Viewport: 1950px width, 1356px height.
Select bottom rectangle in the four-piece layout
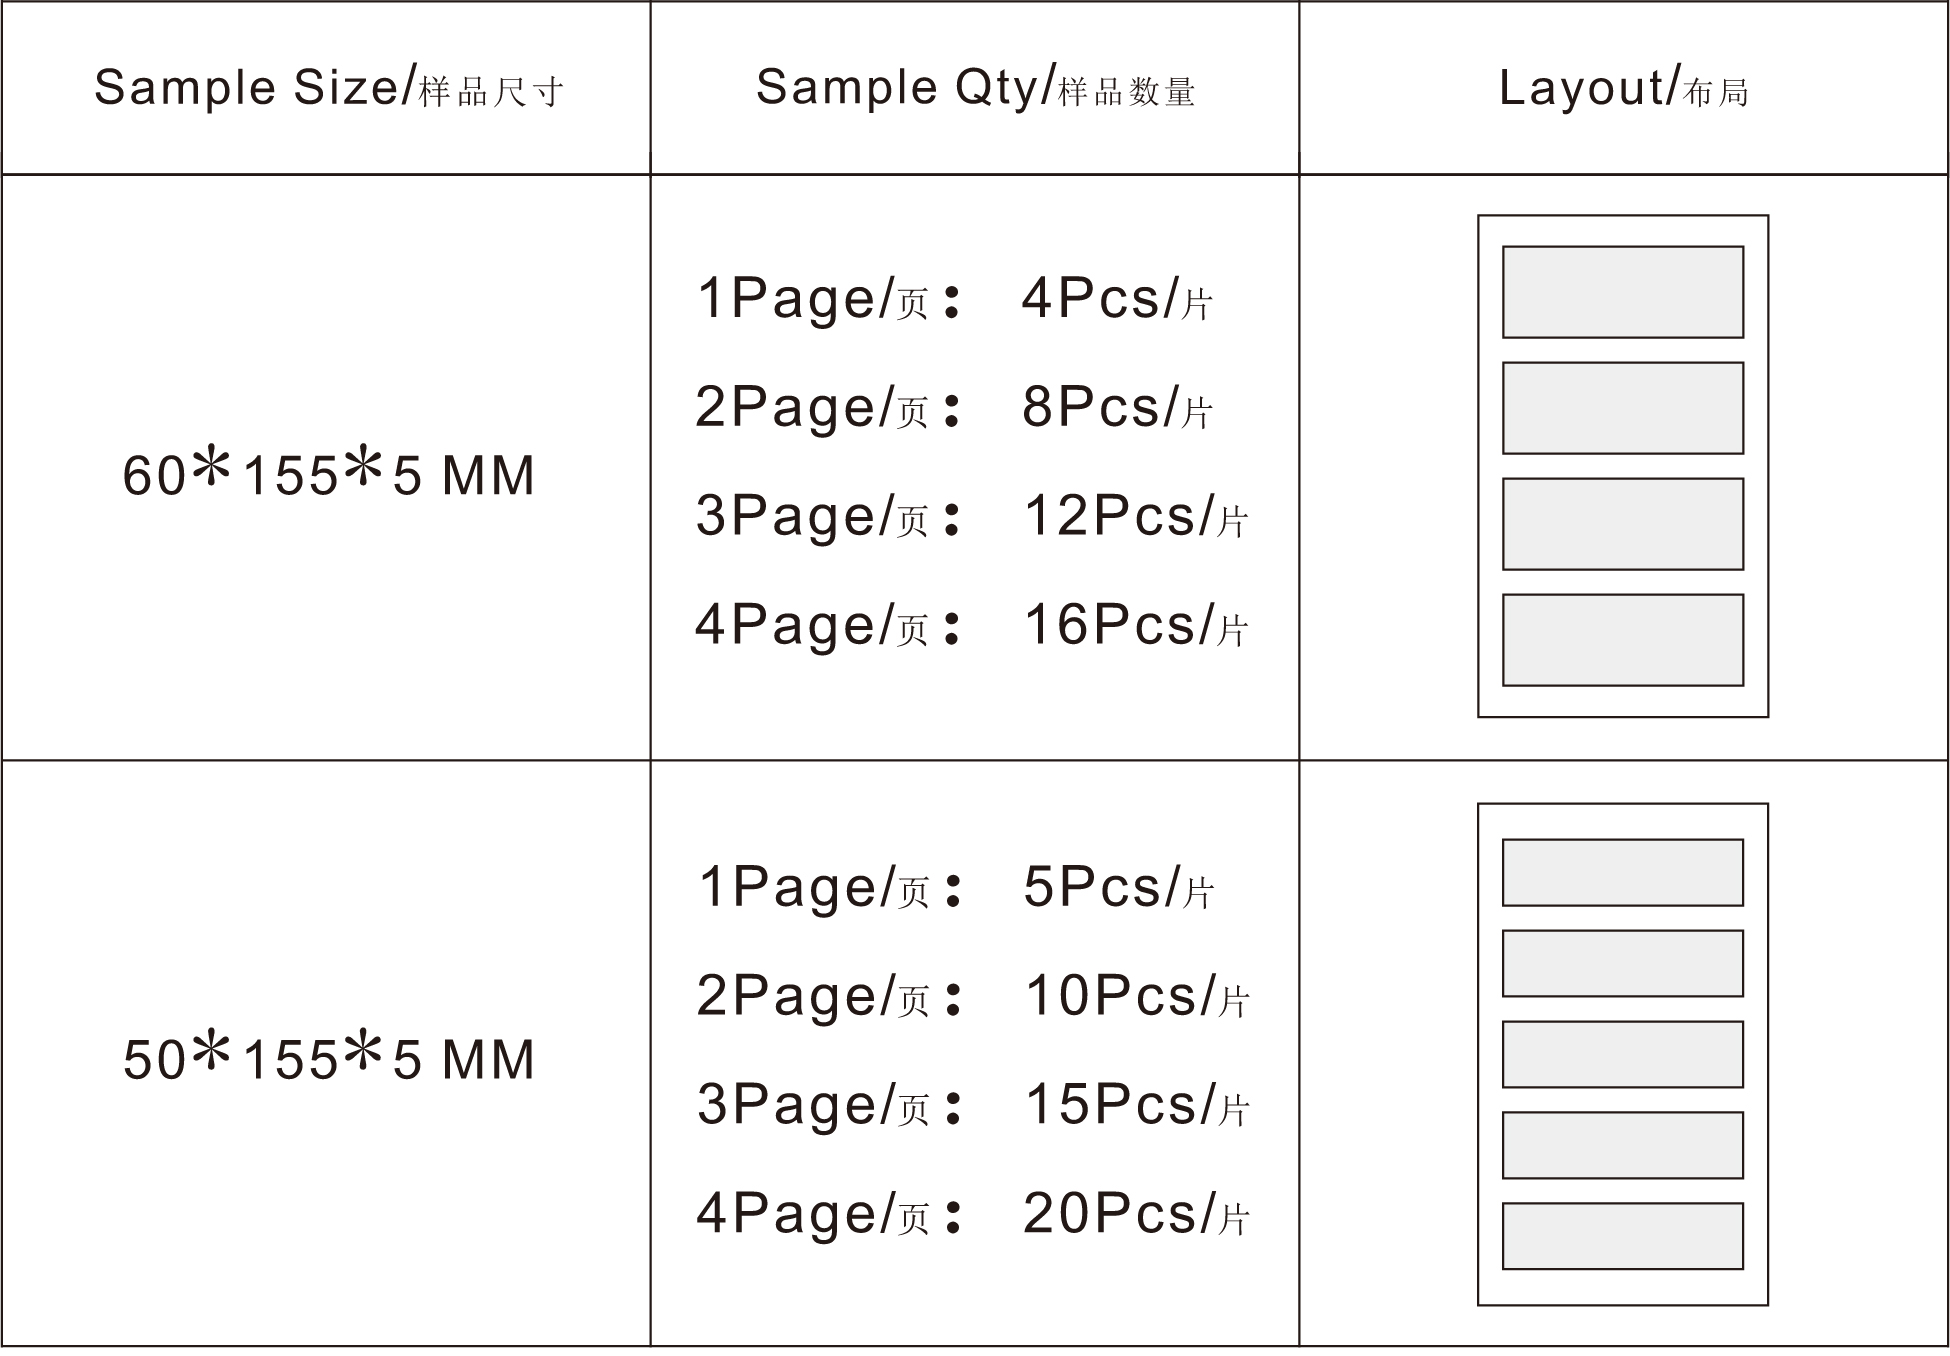(1622, 640)
